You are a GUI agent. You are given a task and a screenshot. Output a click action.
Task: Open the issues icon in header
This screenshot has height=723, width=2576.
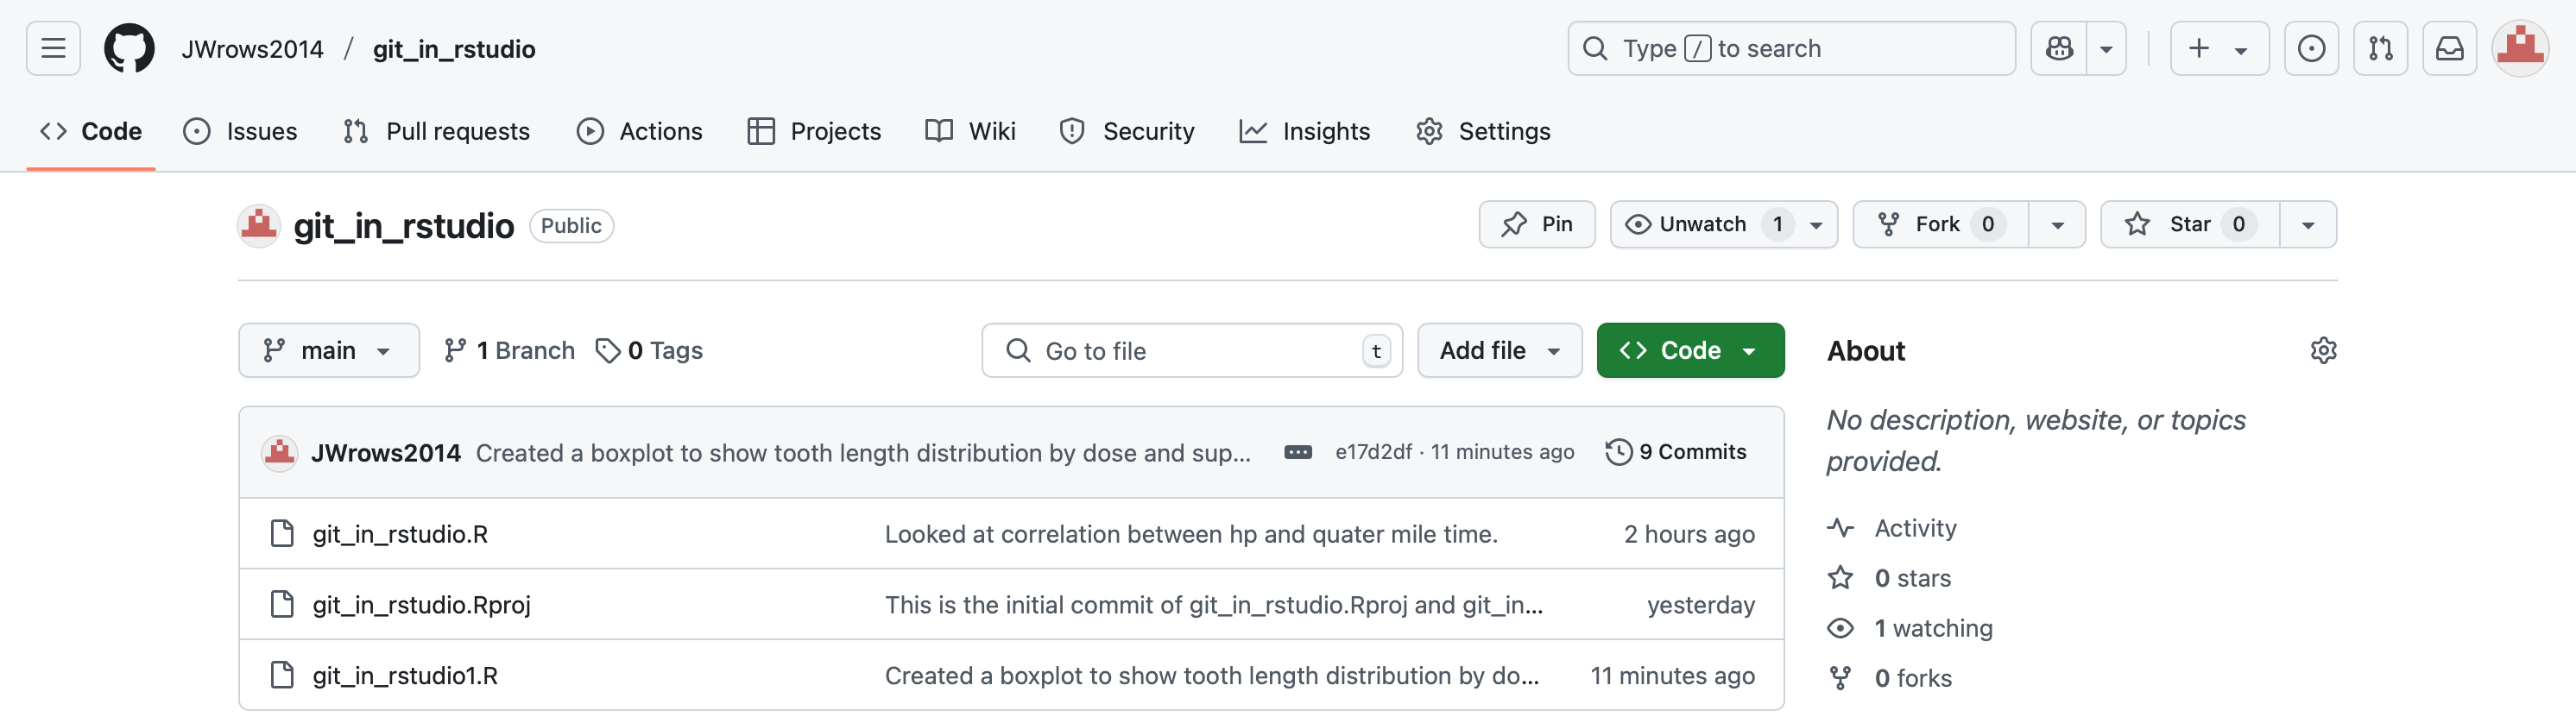point(2311,48)
